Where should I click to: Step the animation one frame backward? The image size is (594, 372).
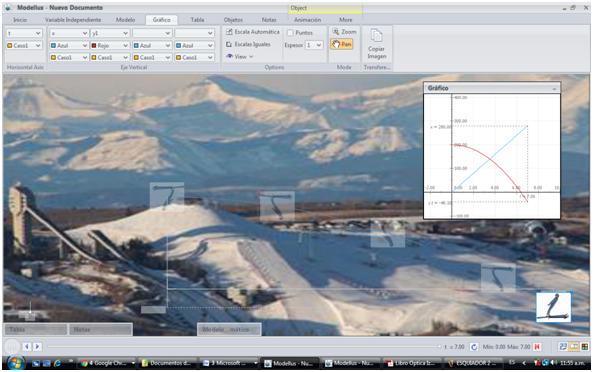pyautogui.click(x=27, y=346)
